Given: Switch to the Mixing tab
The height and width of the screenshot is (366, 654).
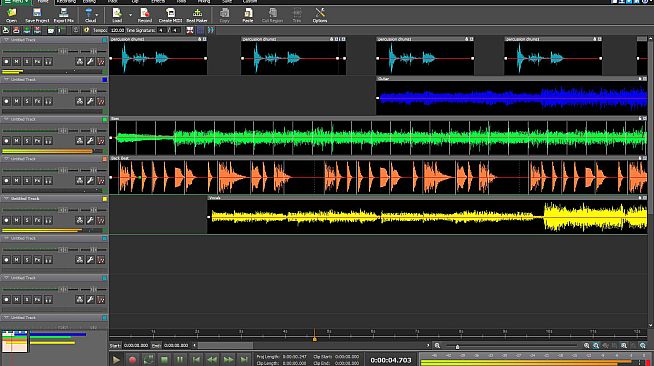Looking at the screenshot, I should pyautogui.click(x=204, y=2).
